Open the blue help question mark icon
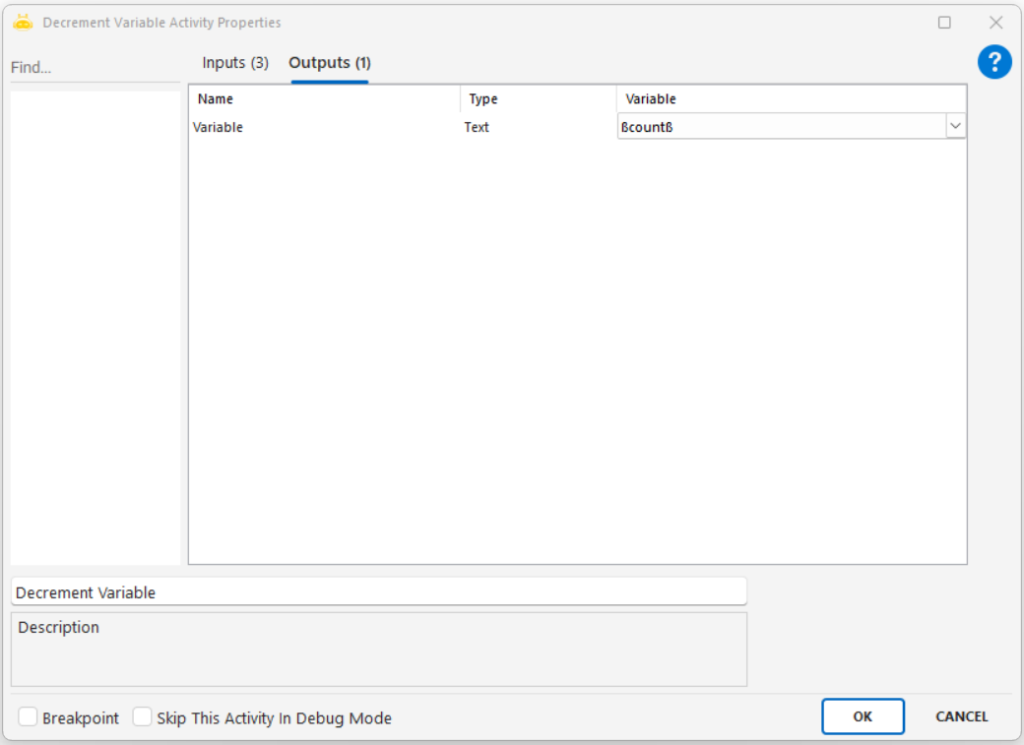Screen dimensions: 1024x745 pyautogui.click(x=994, y=63)
